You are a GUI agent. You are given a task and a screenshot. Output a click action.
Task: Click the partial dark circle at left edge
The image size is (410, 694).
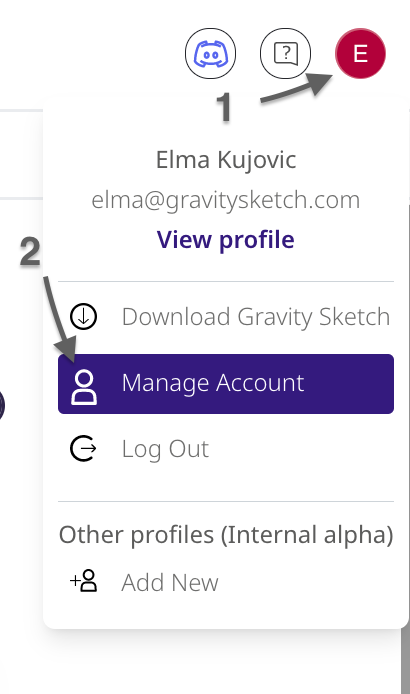coord(2,405)
